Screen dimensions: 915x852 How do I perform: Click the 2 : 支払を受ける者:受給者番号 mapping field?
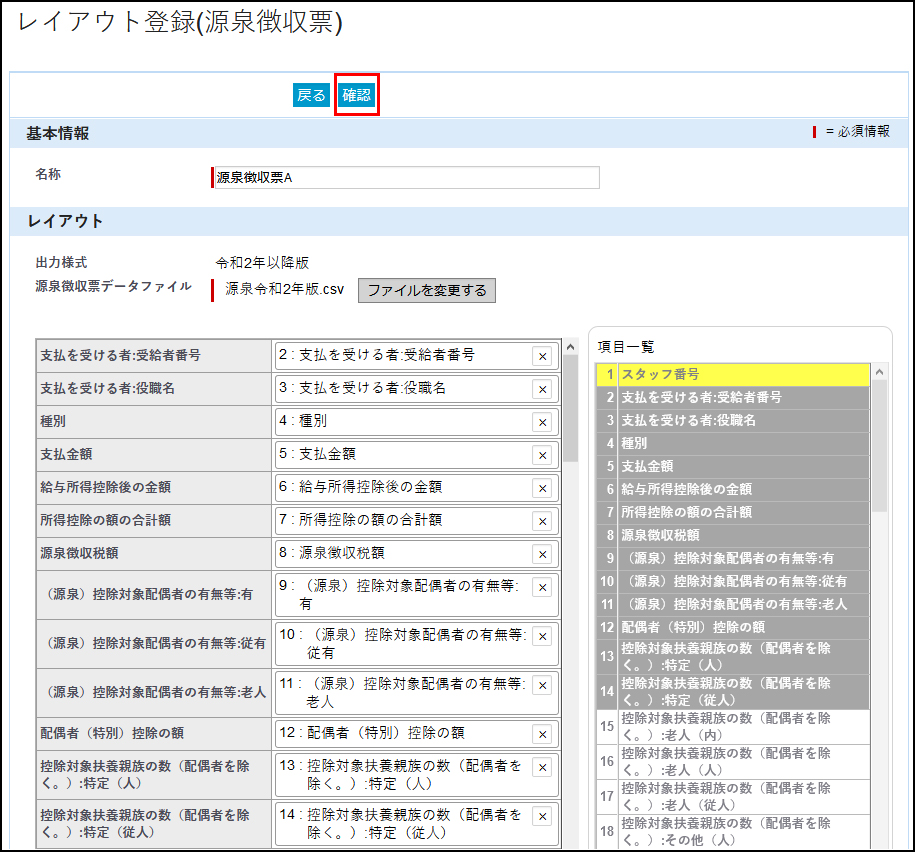(x=417, y=356)
